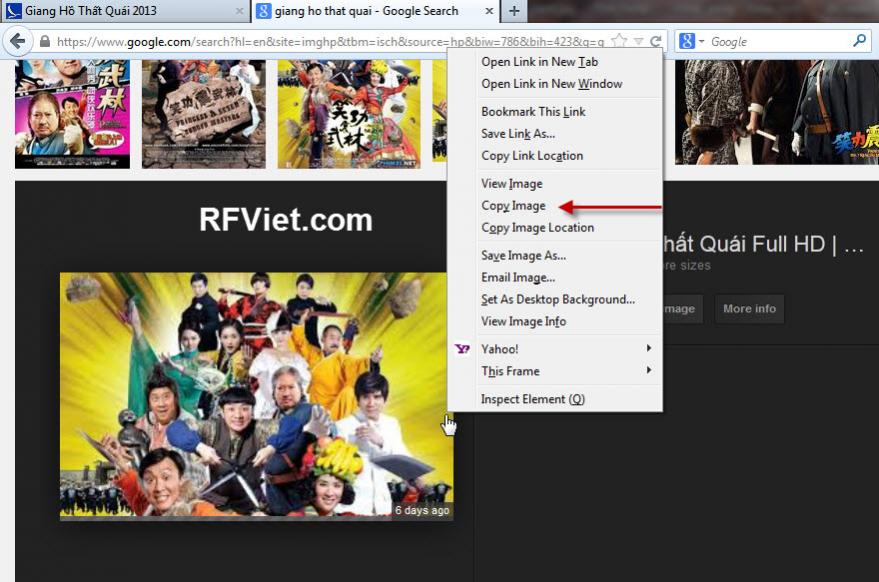
Task: Open the URL history dropdown arrow
Action: (639, 42)
